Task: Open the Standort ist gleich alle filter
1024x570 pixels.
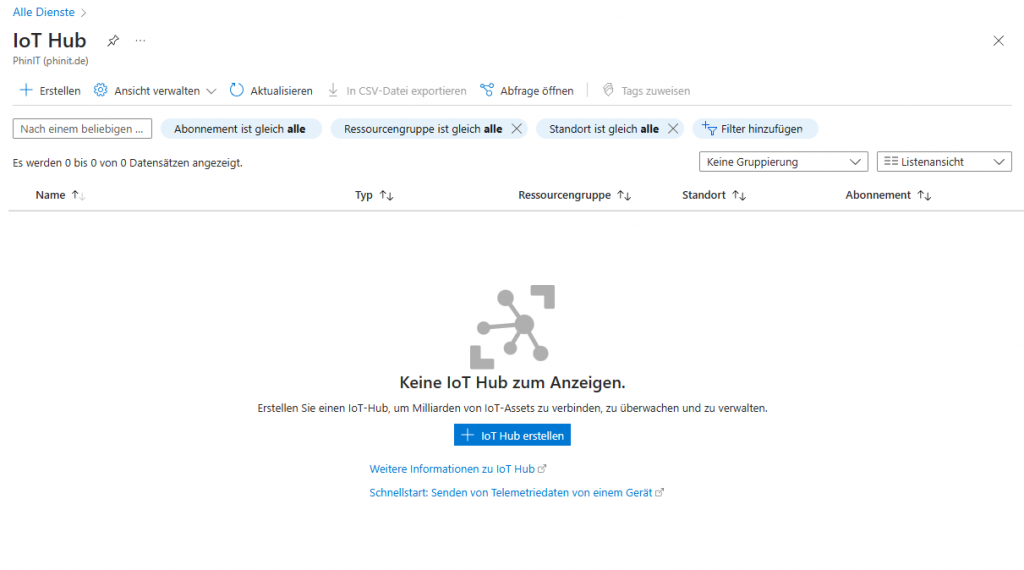Action: tap(603, 129)
